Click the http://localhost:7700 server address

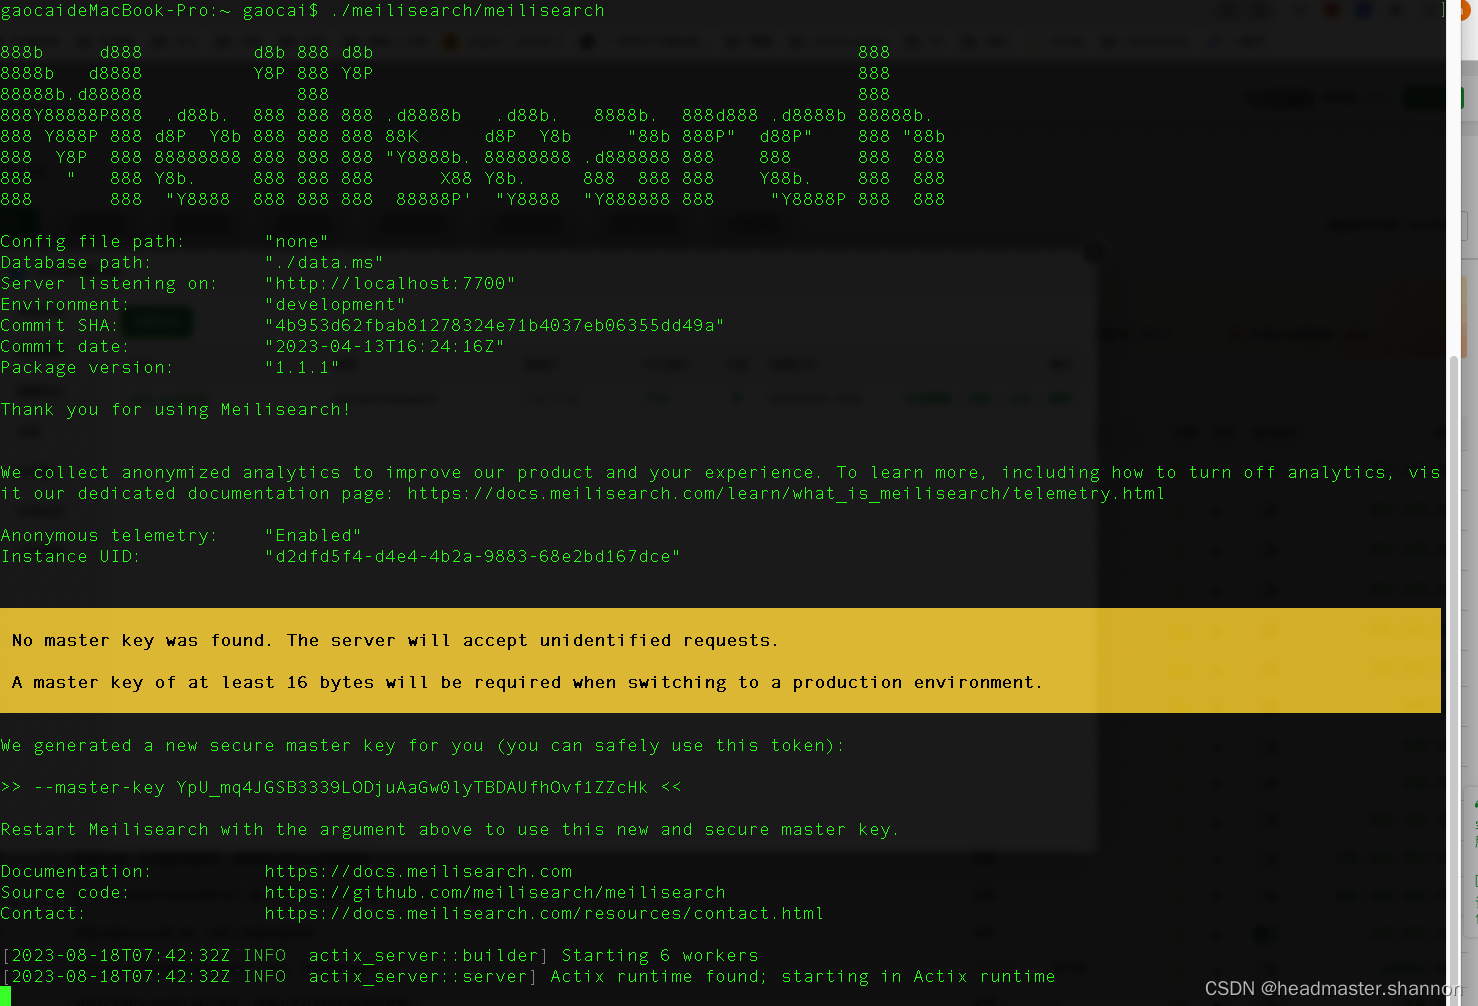click(390, 283)
